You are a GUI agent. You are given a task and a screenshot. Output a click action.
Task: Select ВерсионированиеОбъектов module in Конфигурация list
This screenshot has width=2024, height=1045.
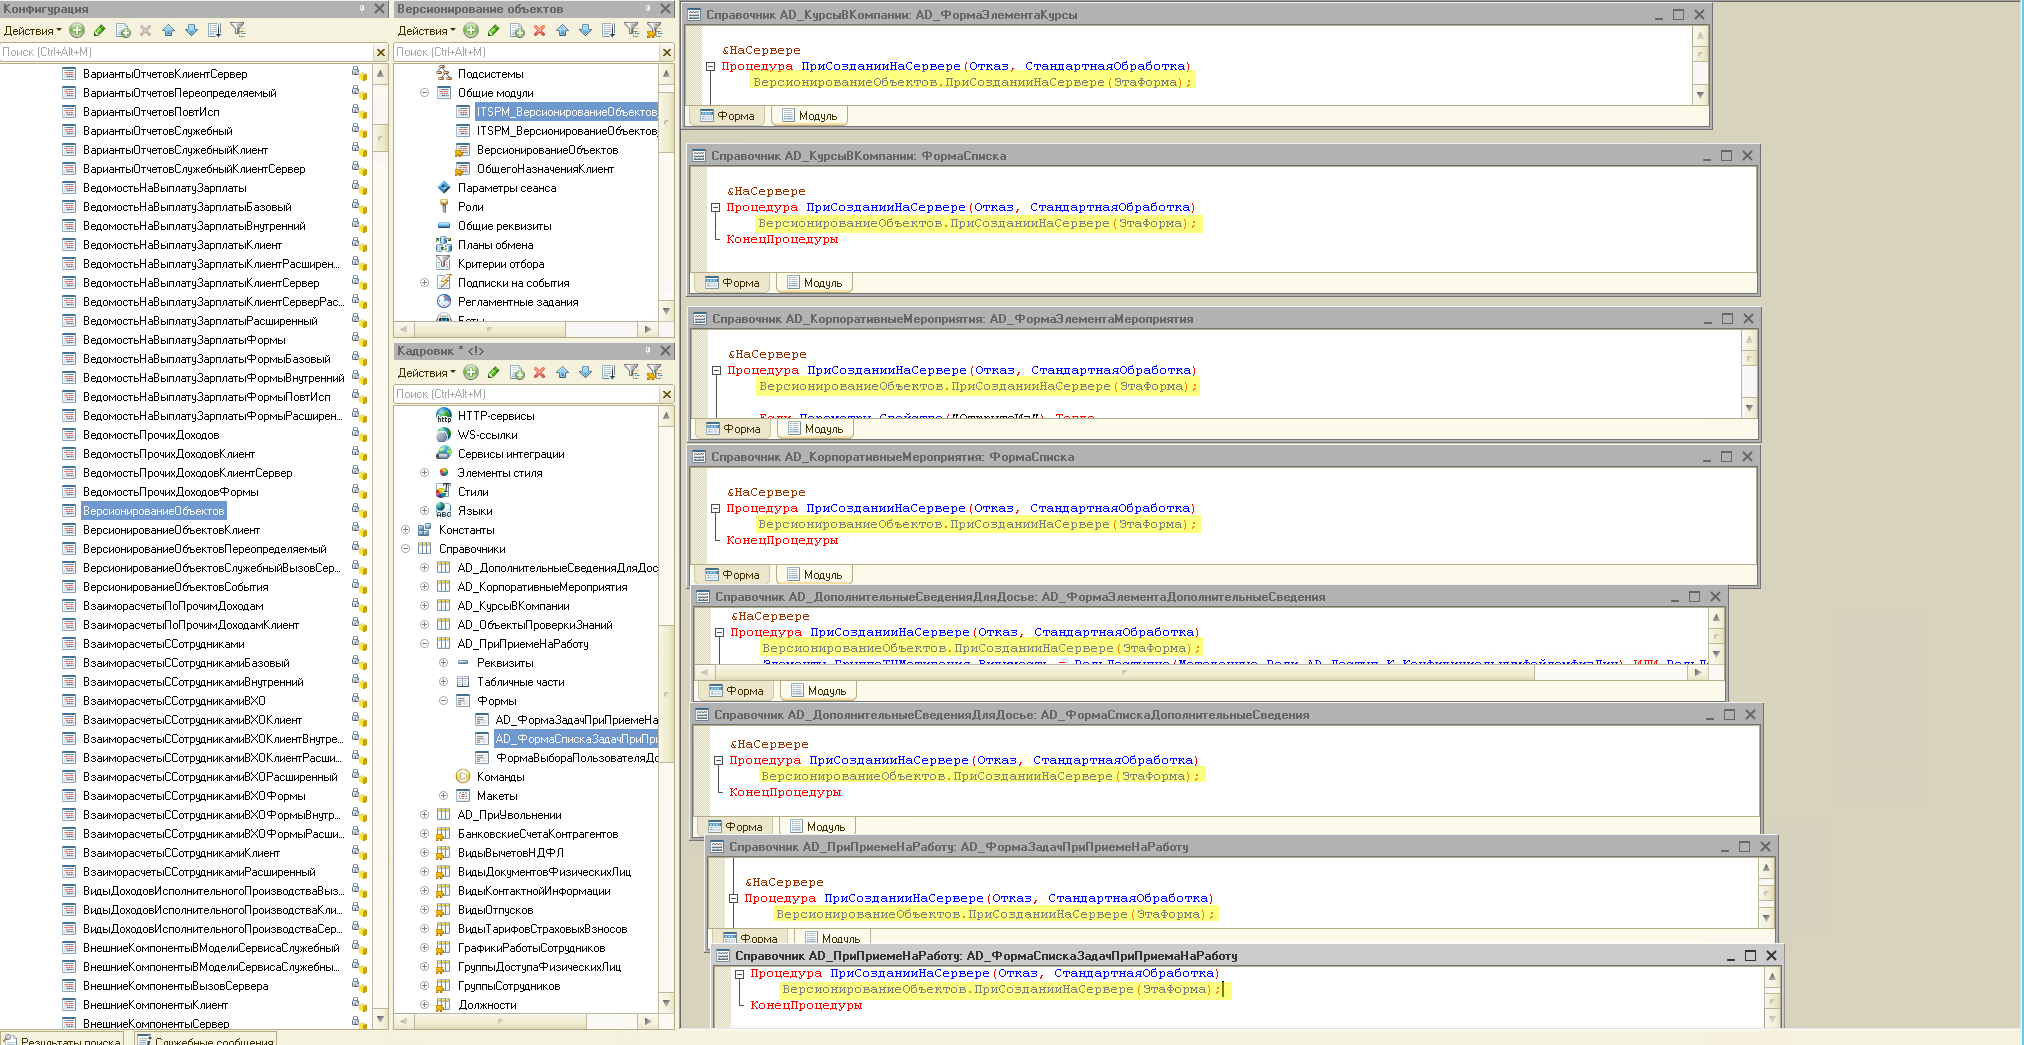(154, 511)
